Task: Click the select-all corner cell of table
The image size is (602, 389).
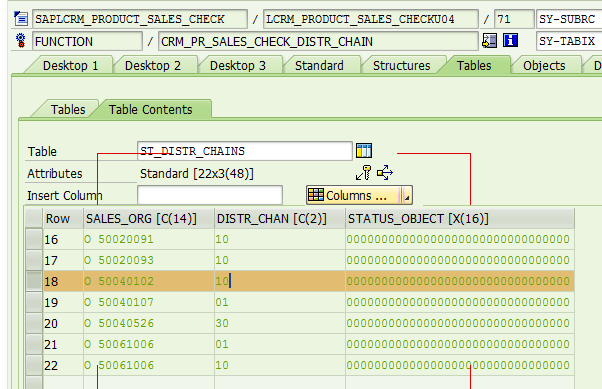Action: pyautogui.click(x=34, y=219)
